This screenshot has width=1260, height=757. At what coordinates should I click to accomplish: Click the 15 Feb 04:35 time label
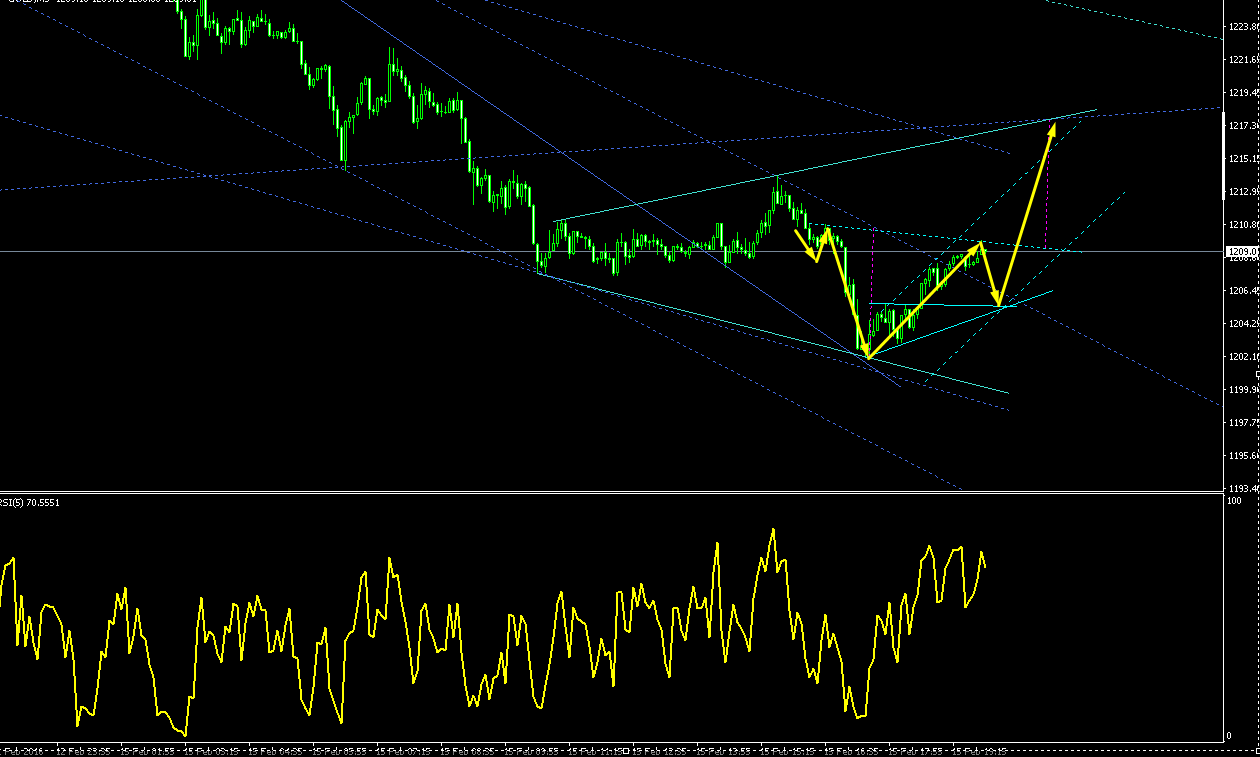click(x=276, y=750)
